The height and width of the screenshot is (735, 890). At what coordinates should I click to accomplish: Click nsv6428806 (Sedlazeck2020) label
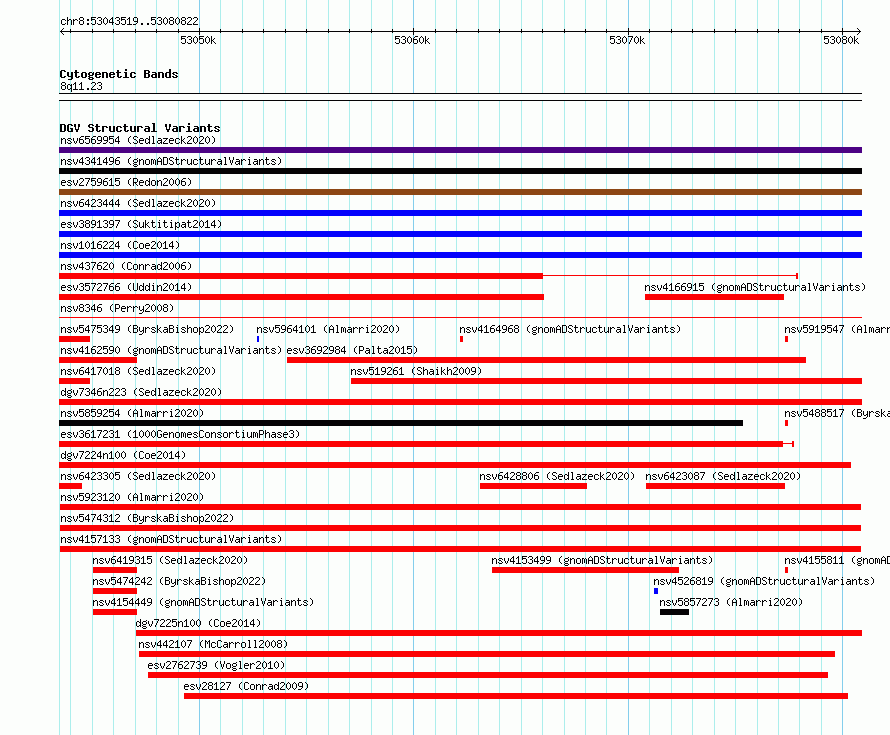pos(557,476)
